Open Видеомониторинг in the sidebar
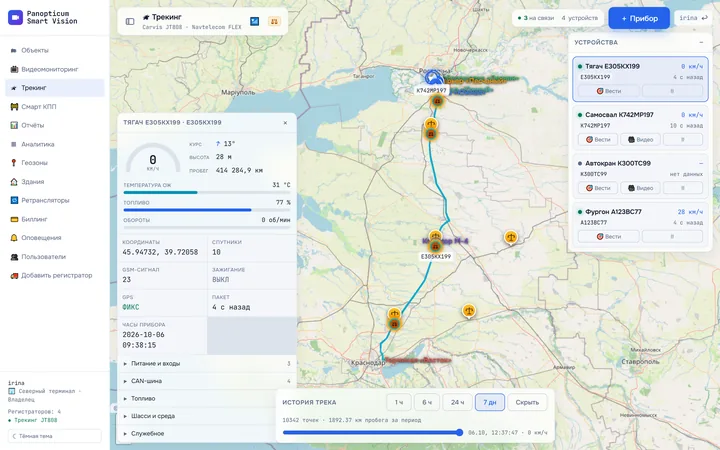Image resolution: width=720 pixels, height=450 pixels. pyautogui.click(x=55, y=69)
